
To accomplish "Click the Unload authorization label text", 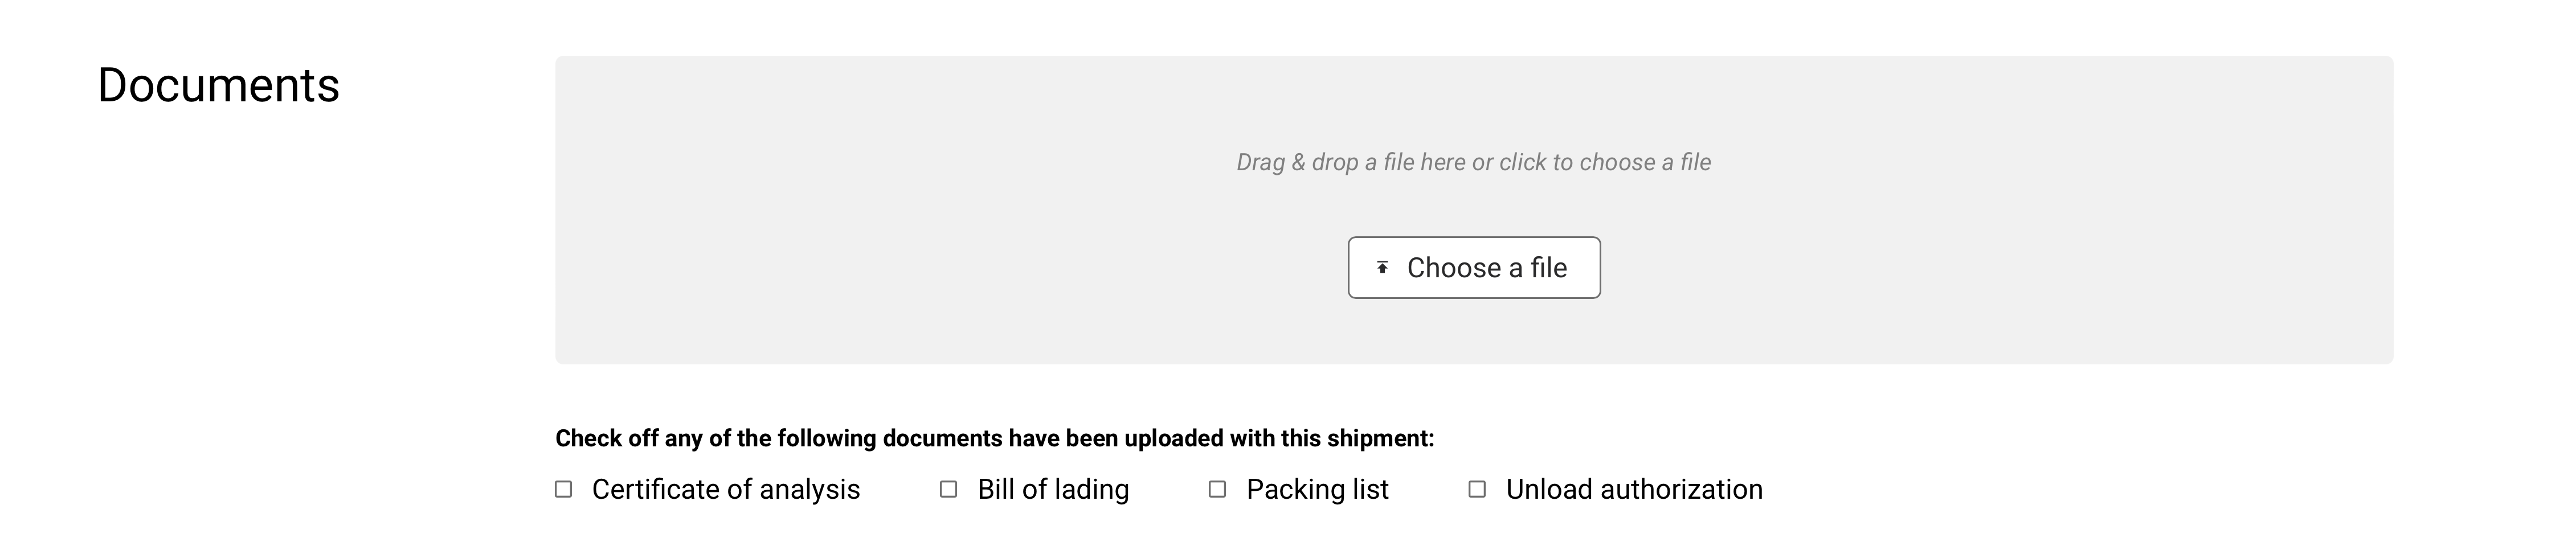I will click(1634, 489).
